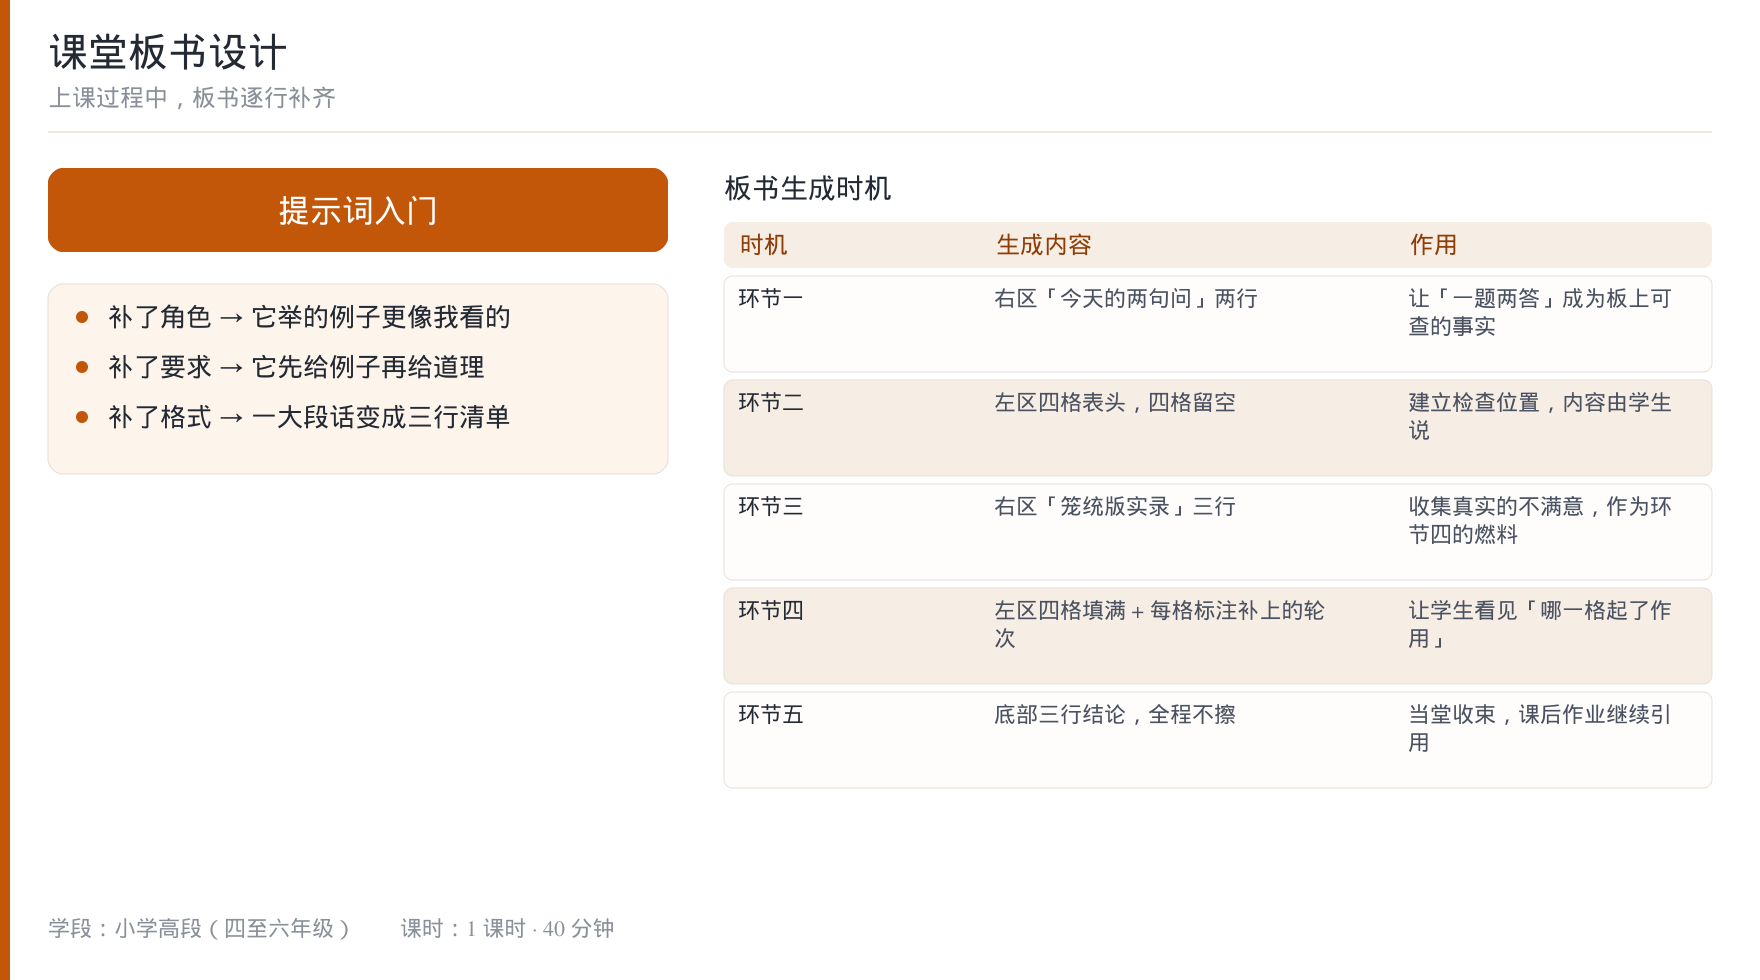Select bullet 补了要求 → 它先给例子再给道理
The width and height of the screenshot is (1760, 980).
(296, 367)
